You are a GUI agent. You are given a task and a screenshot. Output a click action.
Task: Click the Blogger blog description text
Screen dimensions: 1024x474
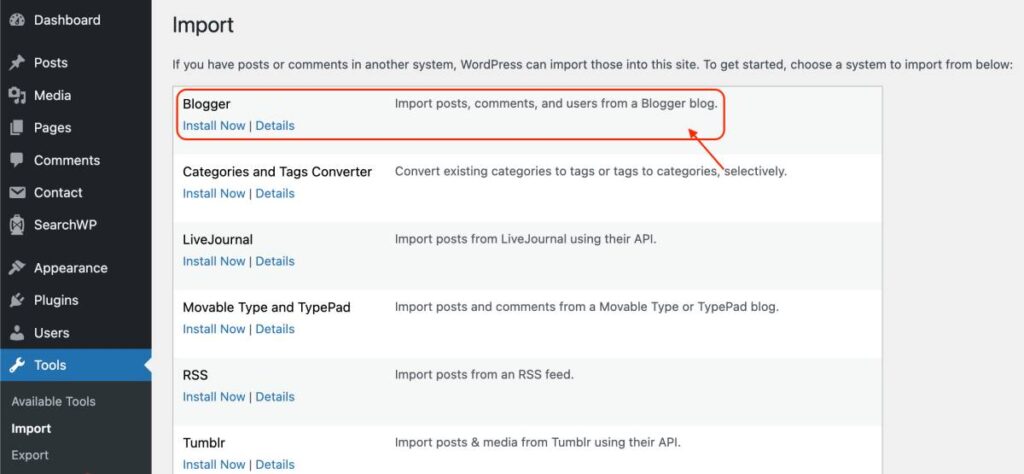pyautogui.click(x=556, y=104)
